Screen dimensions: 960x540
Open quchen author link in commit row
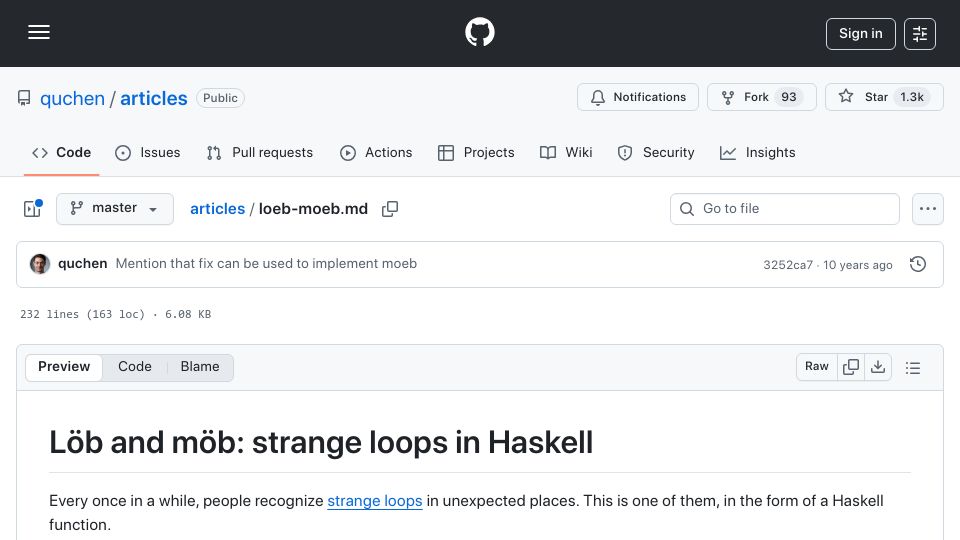coord(83,263)
